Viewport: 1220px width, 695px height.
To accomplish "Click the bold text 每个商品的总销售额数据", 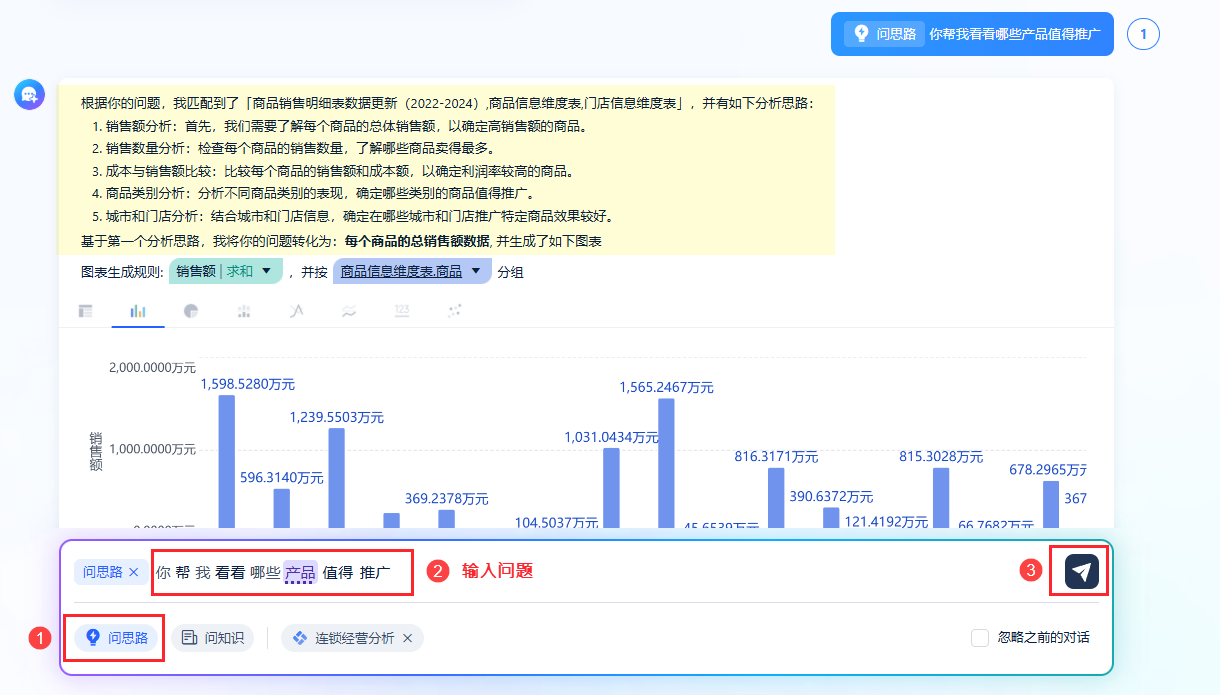I will point(417,241).
